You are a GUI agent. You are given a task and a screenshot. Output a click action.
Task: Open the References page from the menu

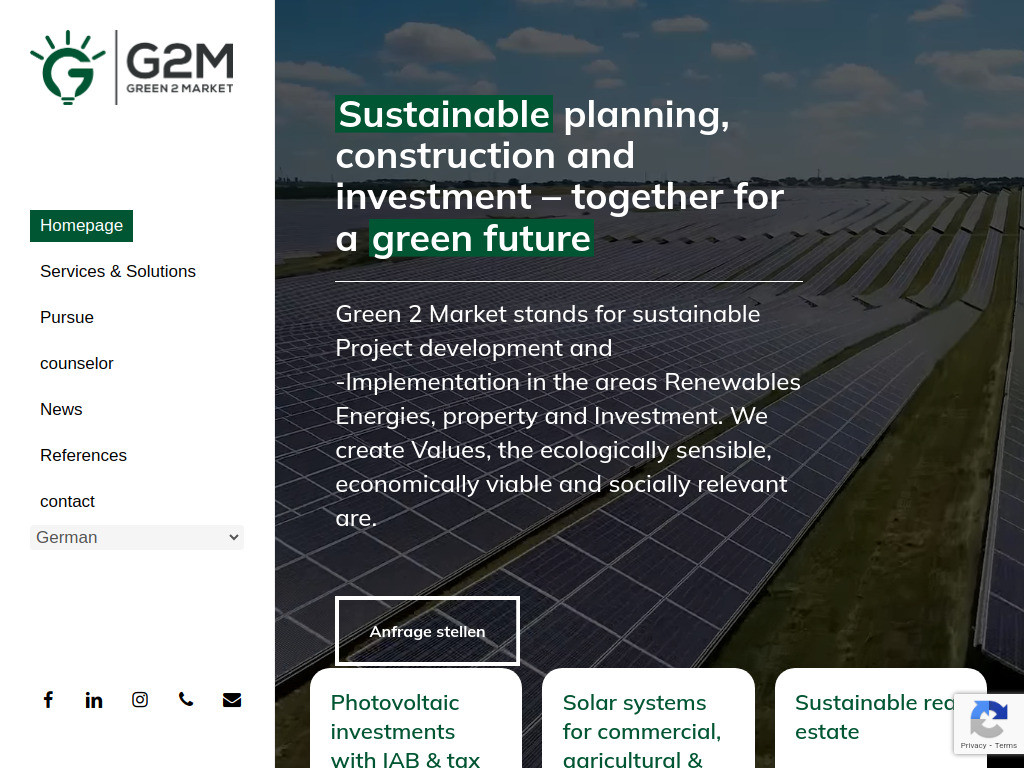[x=83, y=455]
